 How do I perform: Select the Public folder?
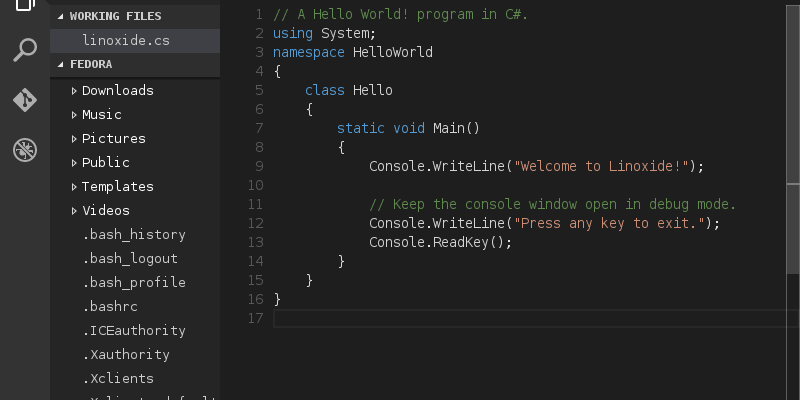click(x=106, y=163)
